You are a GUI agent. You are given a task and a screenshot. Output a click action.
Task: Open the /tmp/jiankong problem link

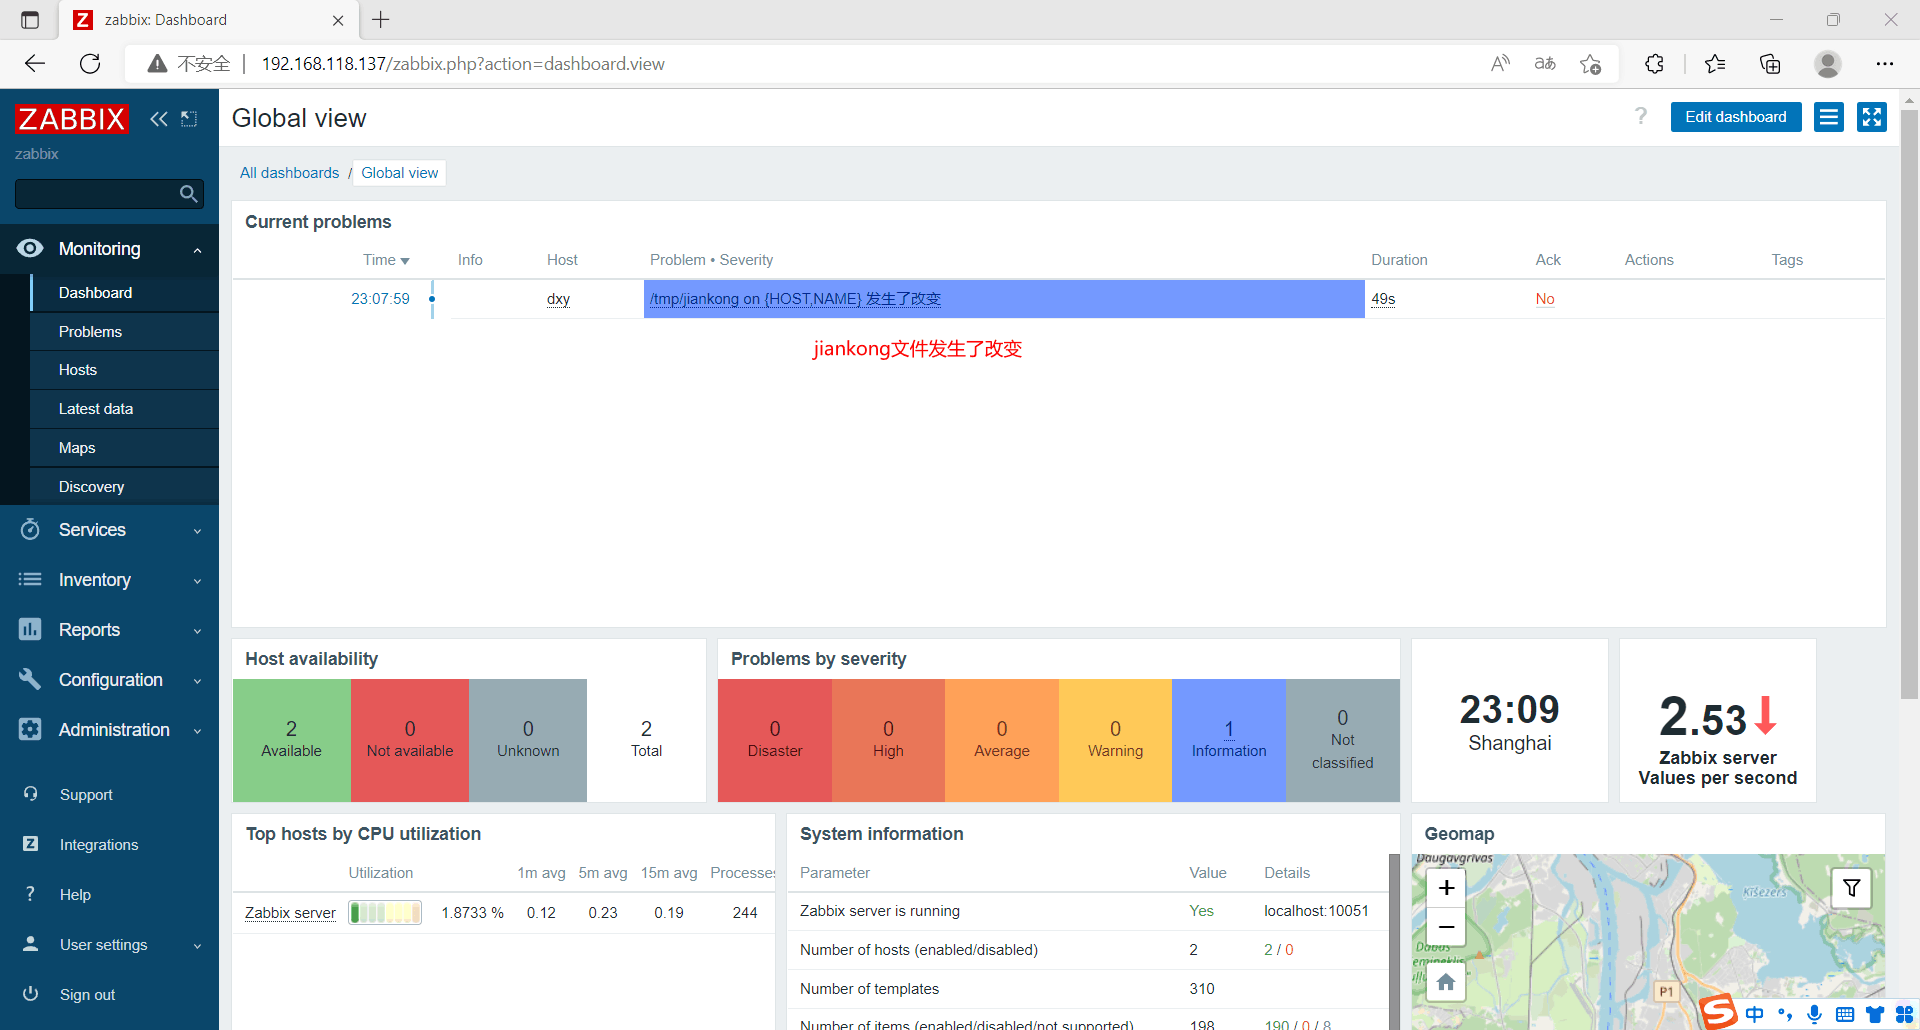click(795, 299)
